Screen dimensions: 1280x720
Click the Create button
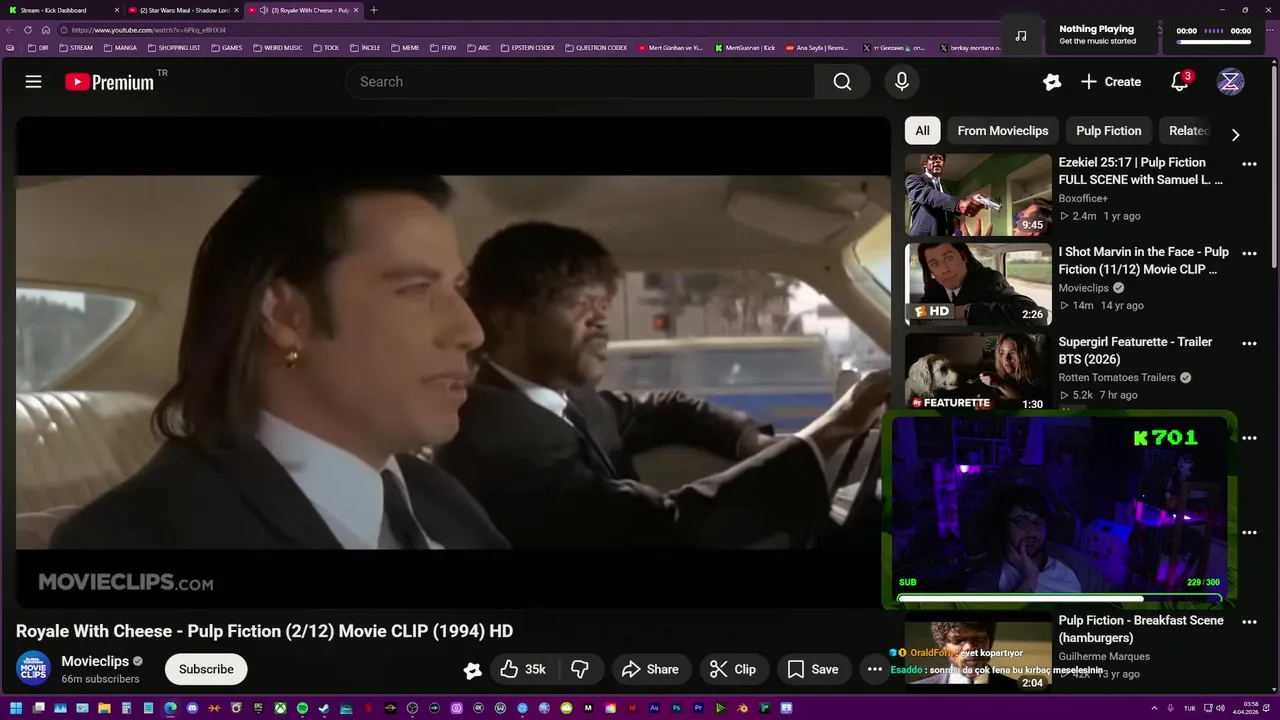[x=1111, y=82]
